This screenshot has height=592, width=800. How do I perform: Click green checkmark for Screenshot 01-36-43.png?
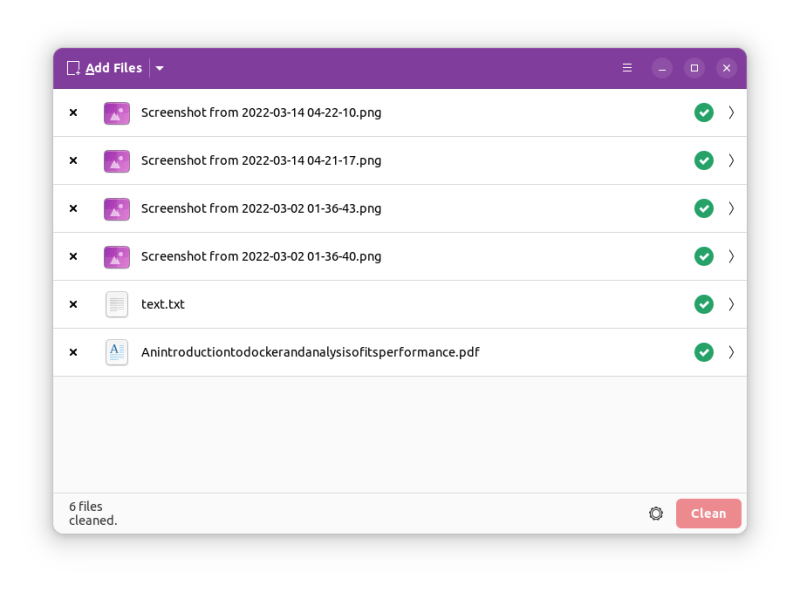[704, 208]
